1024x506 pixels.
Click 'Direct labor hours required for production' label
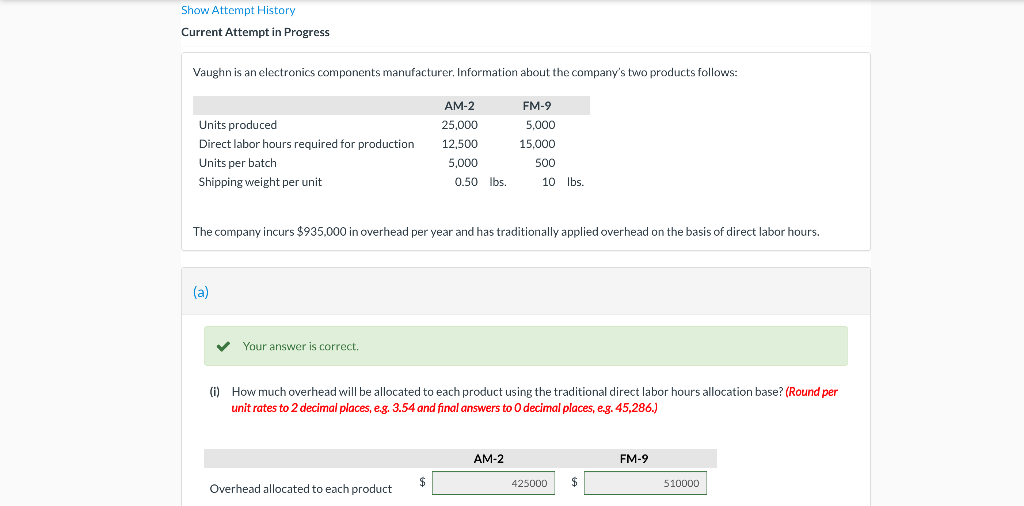click(x=306, y=144)
